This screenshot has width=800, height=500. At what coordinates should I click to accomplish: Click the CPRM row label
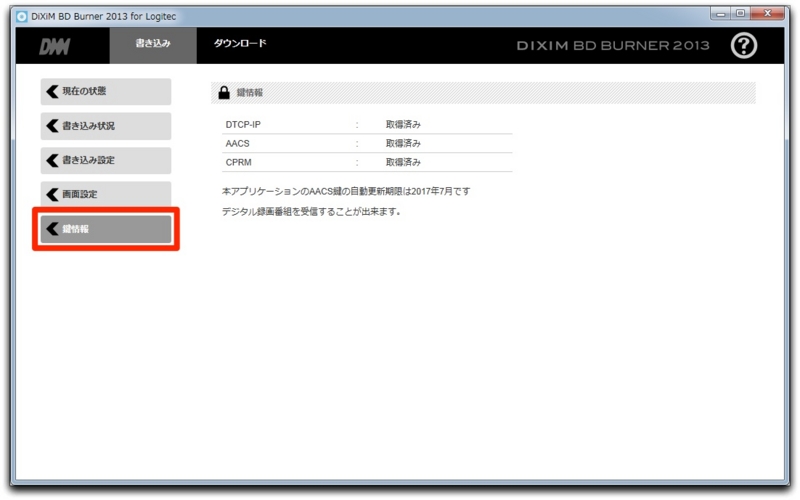238,162
